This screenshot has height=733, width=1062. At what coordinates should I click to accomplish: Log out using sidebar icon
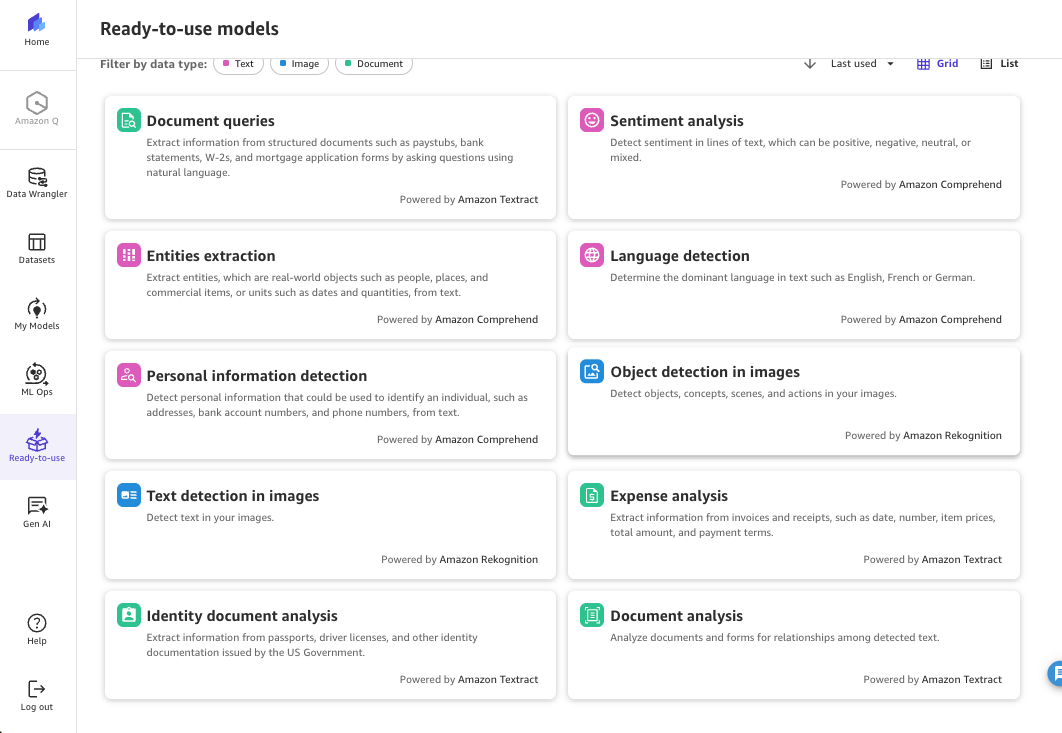(x=37, y=694)
